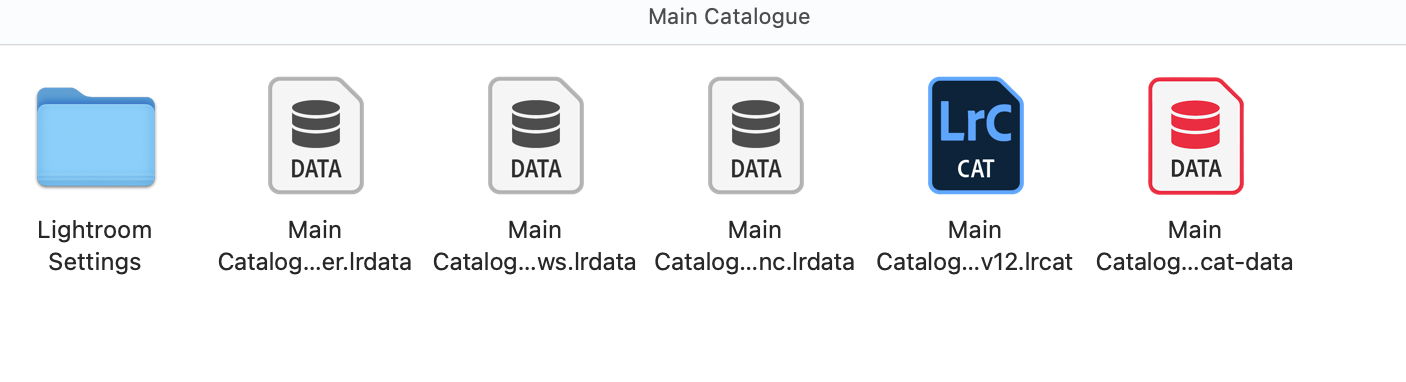Select the Lightroom LrC catalog file icon
Screen dimensions: 1406x382
pos(975,135)
